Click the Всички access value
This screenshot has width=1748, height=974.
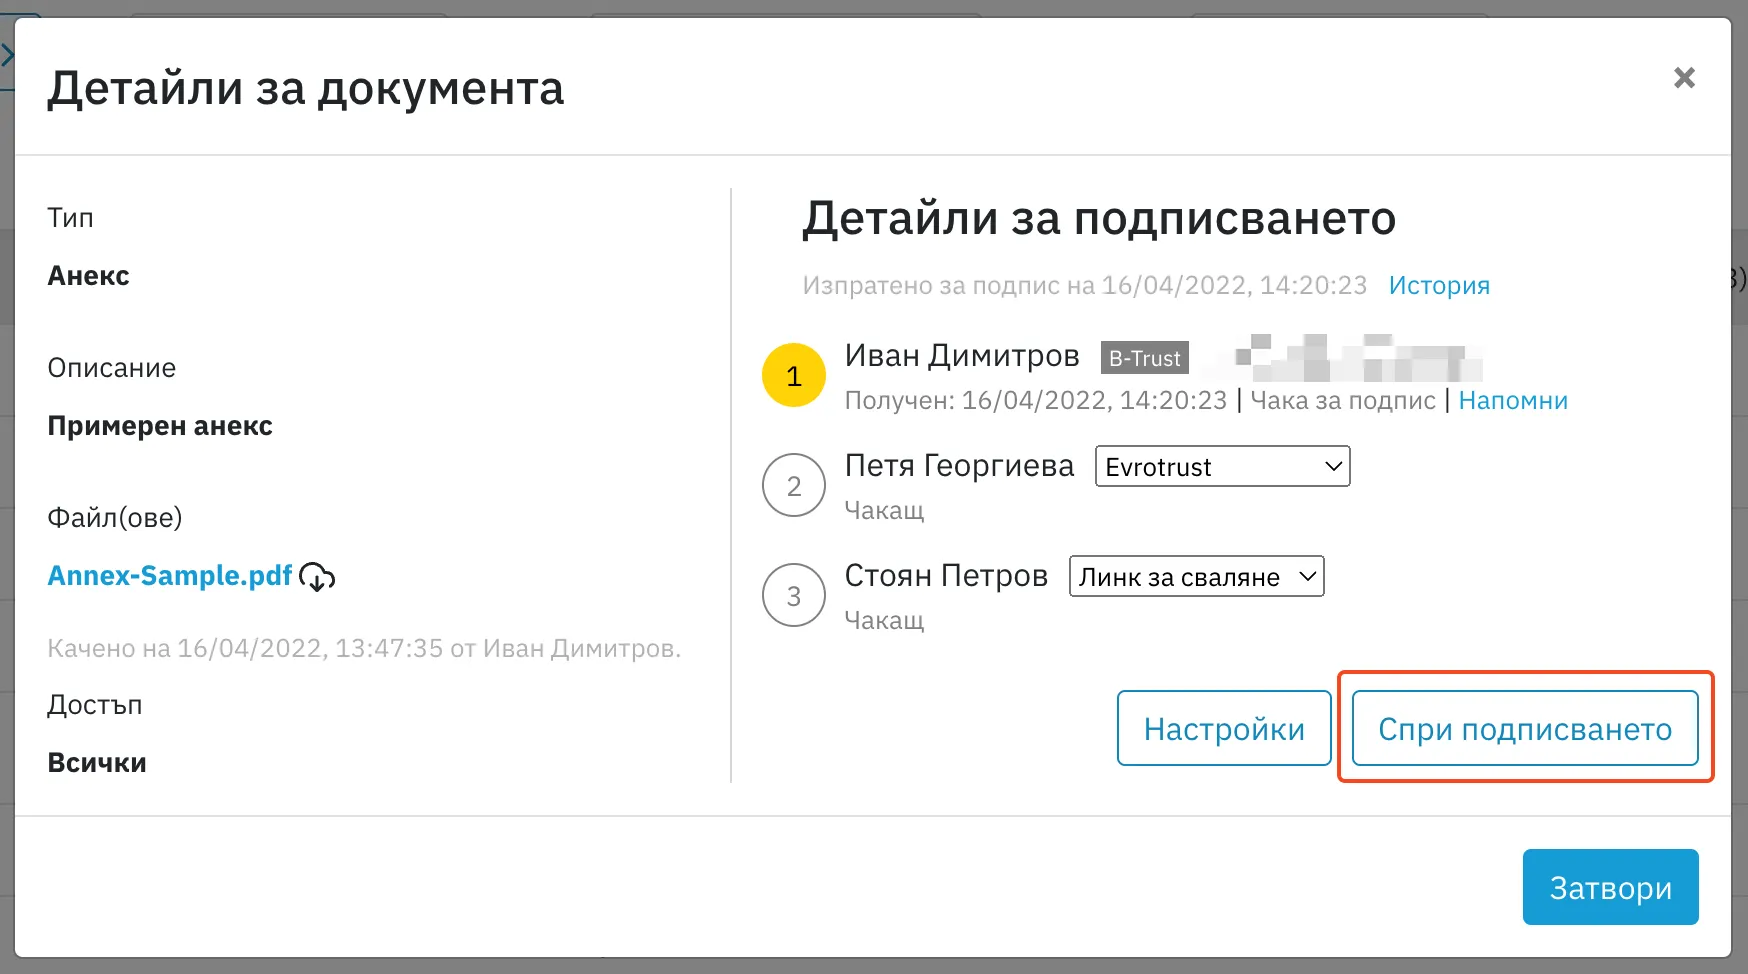97,763
